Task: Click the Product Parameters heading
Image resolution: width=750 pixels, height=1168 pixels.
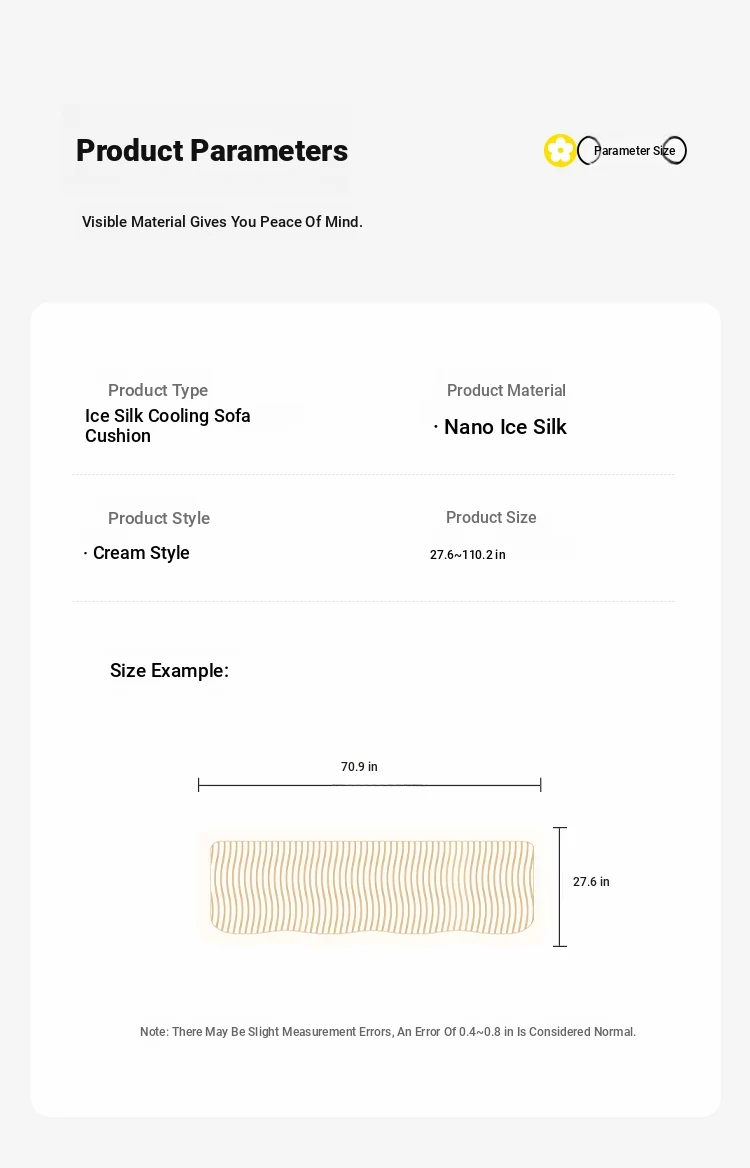Action: [x=212, y=150]
